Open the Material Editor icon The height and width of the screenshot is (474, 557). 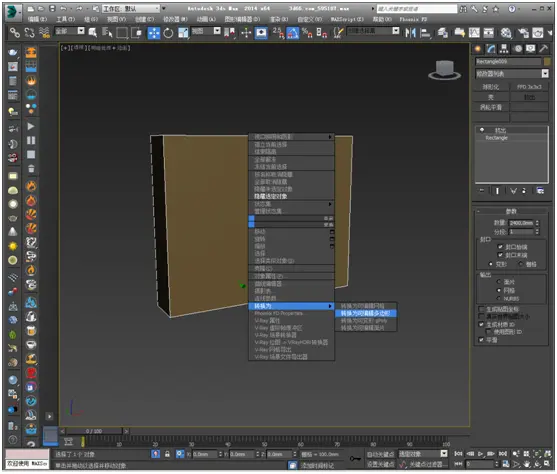506,33
